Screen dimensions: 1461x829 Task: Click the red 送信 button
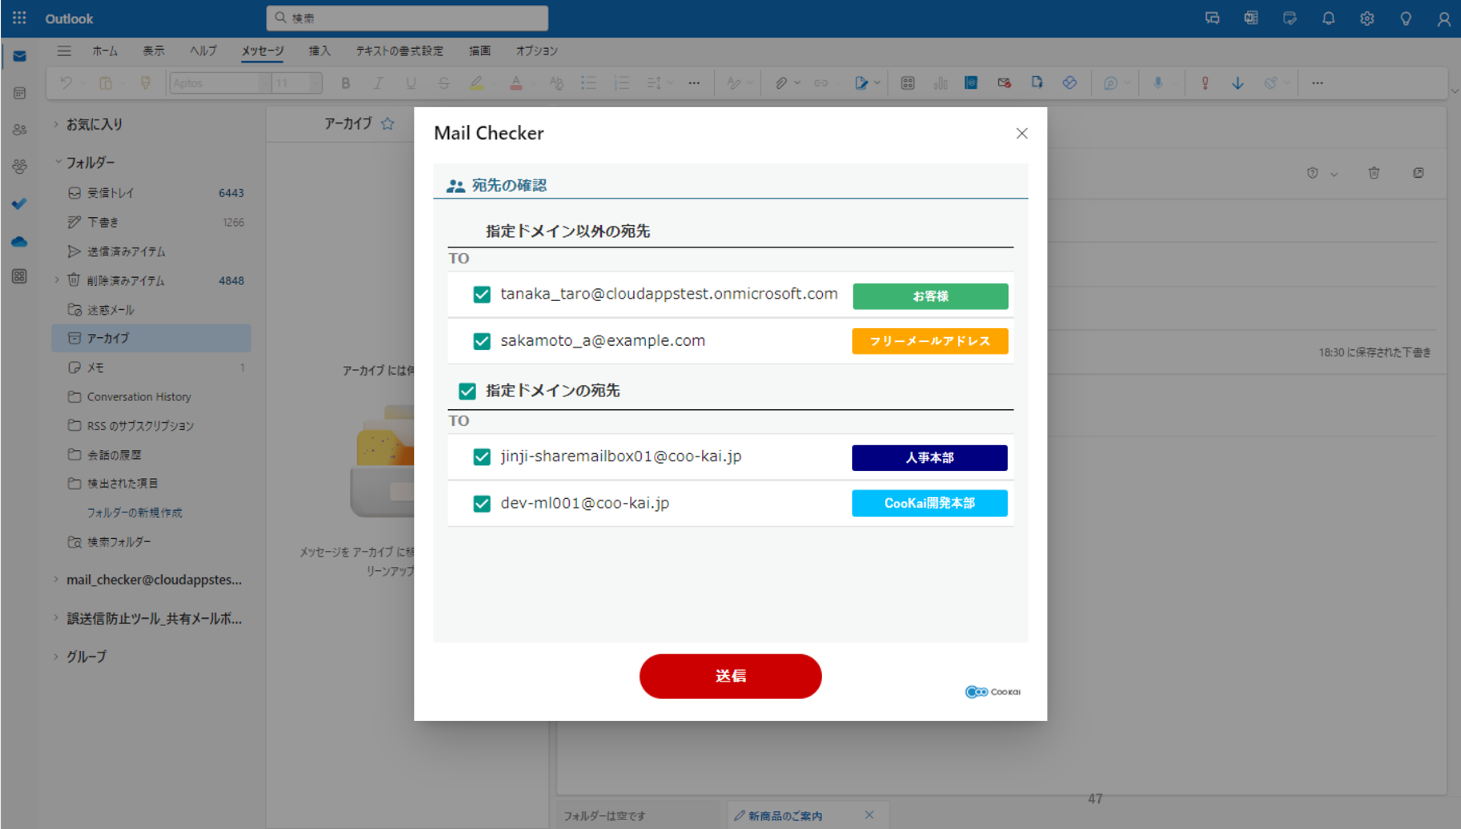(730, 676)
